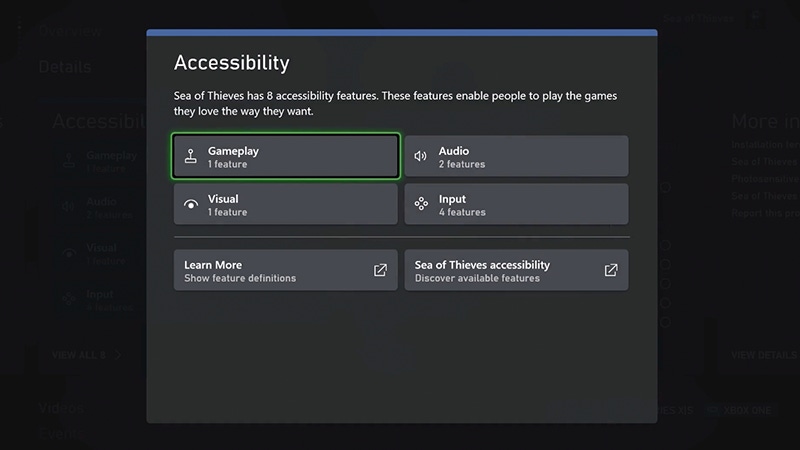Select the dimmed background Input list entry

point(100,299)
